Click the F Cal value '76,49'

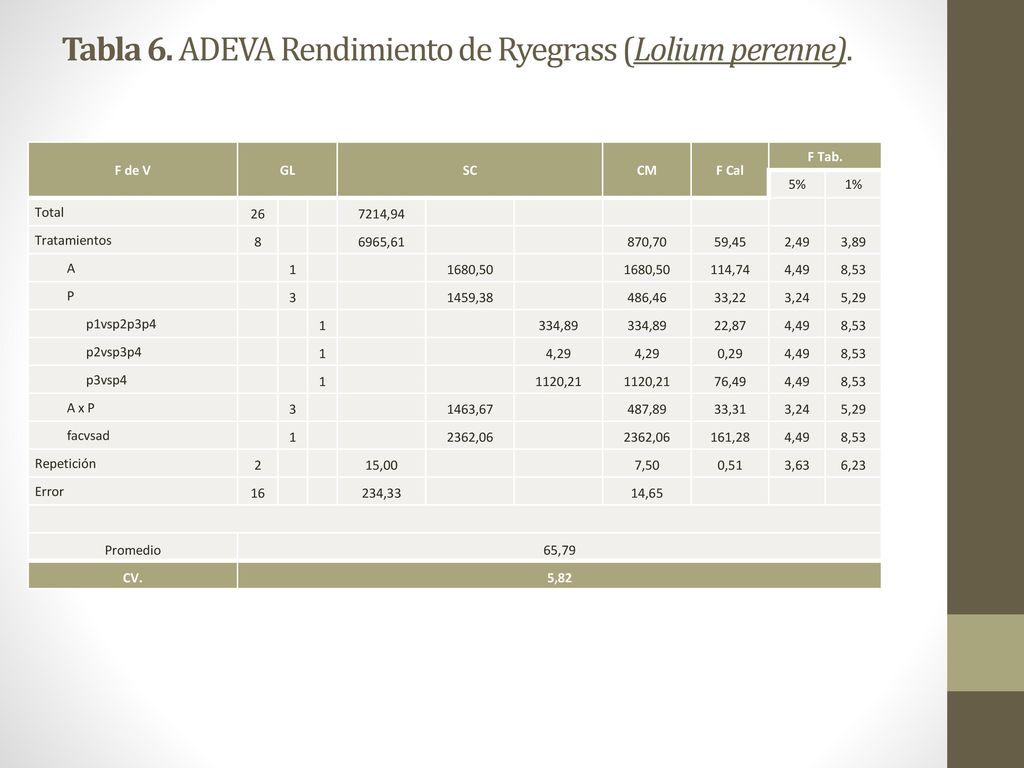729,381
